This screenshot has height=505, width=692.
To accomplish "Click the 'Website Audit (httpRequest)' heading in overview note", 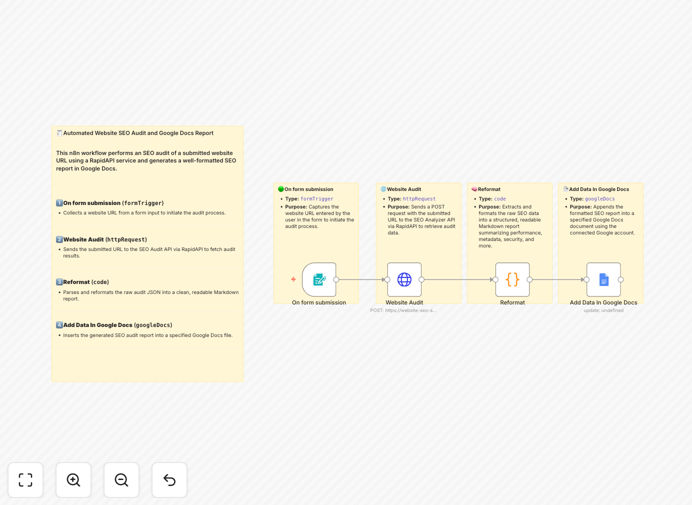I will (102, 240).
